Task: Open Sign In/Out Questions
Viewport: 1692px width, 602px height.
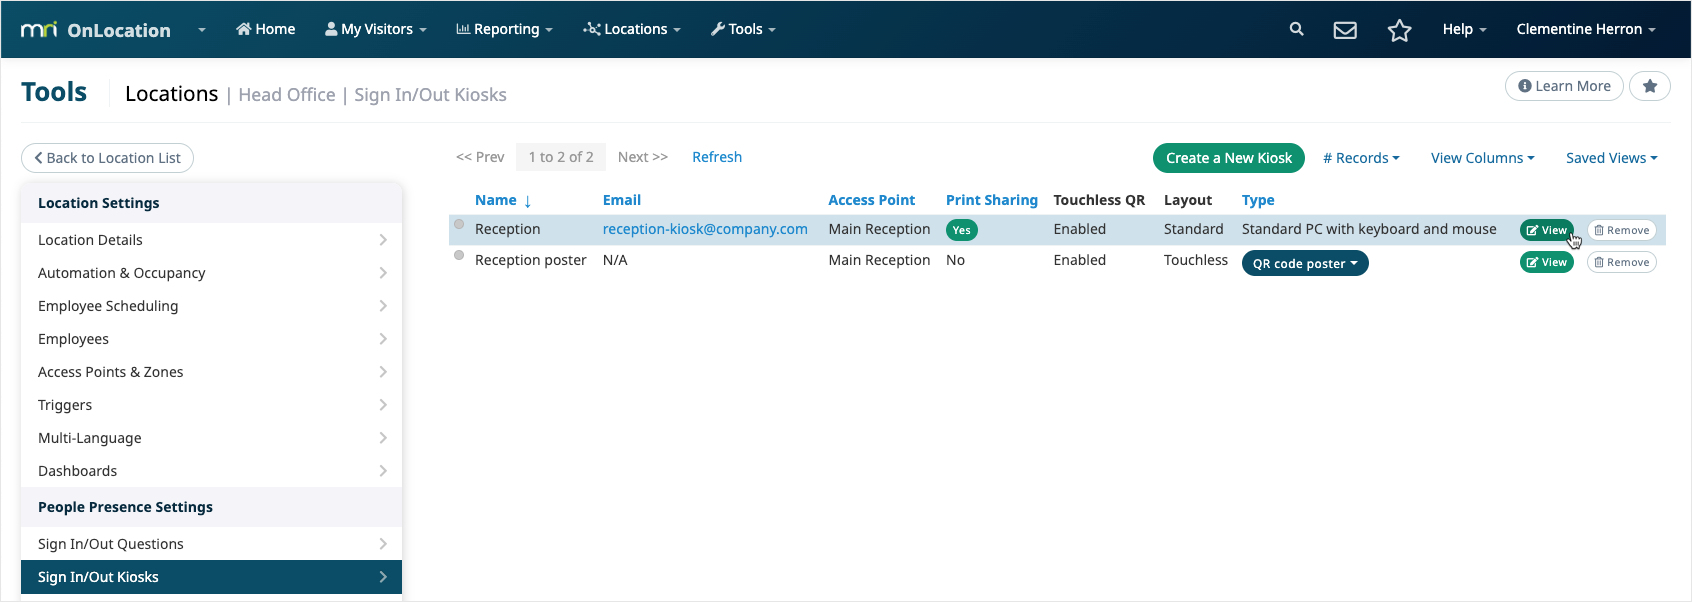Action: (x=211, y=544)
